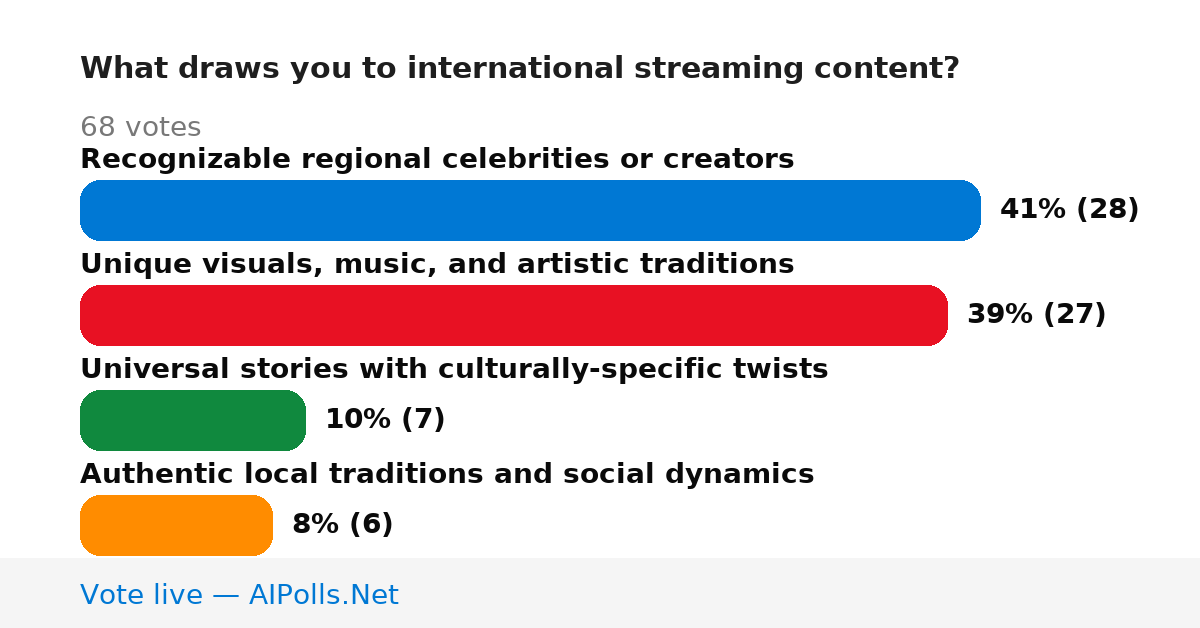Click the 39% (27) result label
The width and height of the screenshot is (1200, 628).
coord(1036,314)
